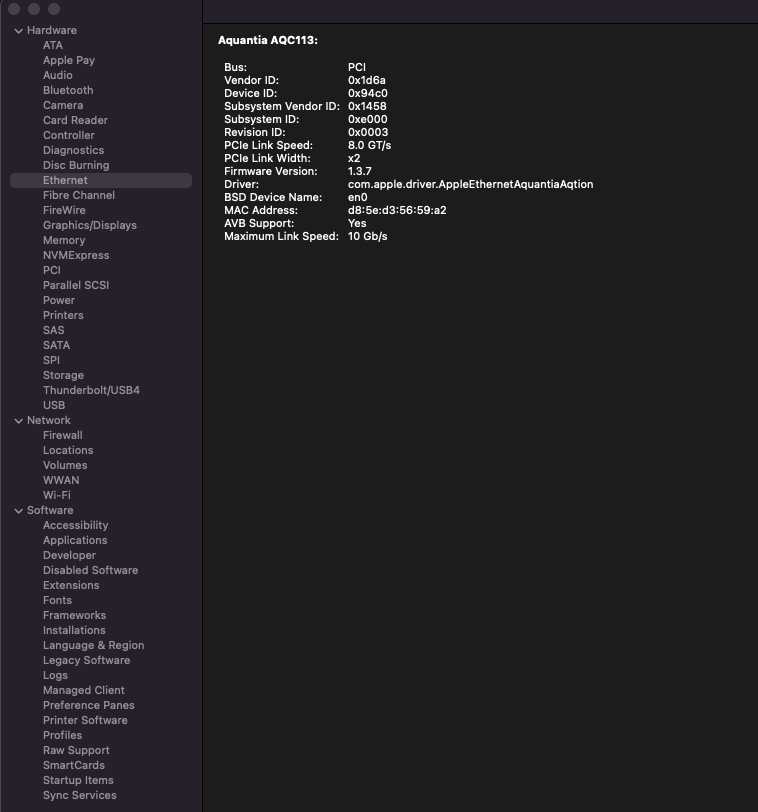Select the PCI sidebar item
Screen dimensions: 758x812
[x=52, y=271]
